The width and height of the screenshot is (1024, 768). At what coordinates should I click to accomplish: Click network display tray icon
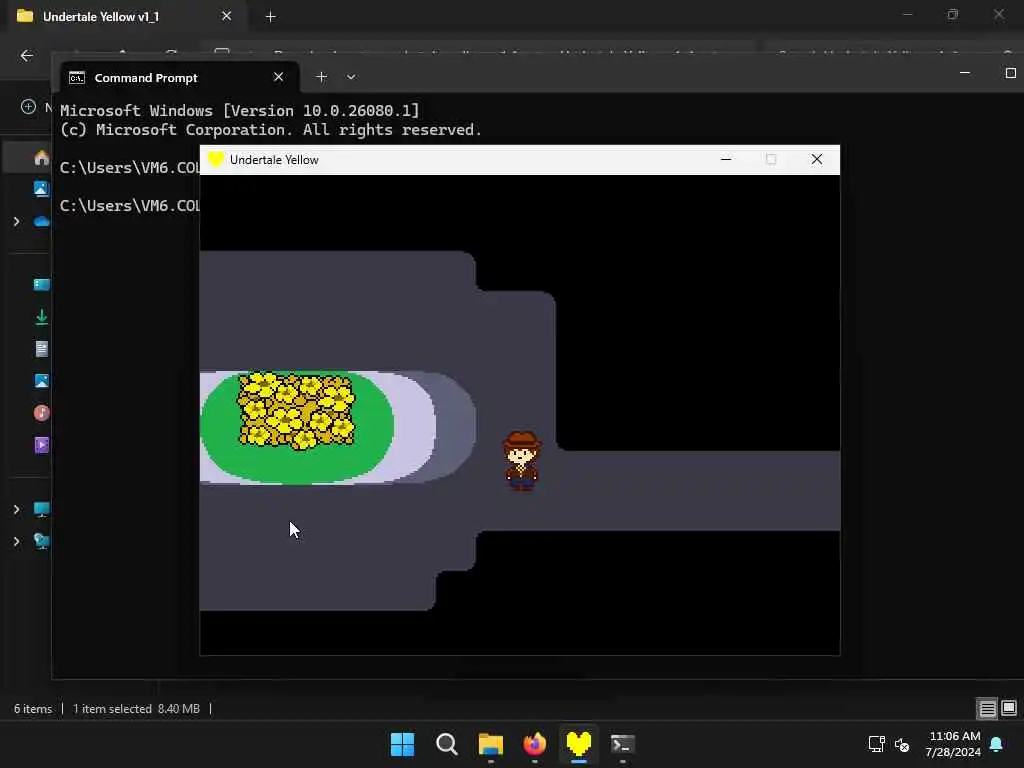876,744
